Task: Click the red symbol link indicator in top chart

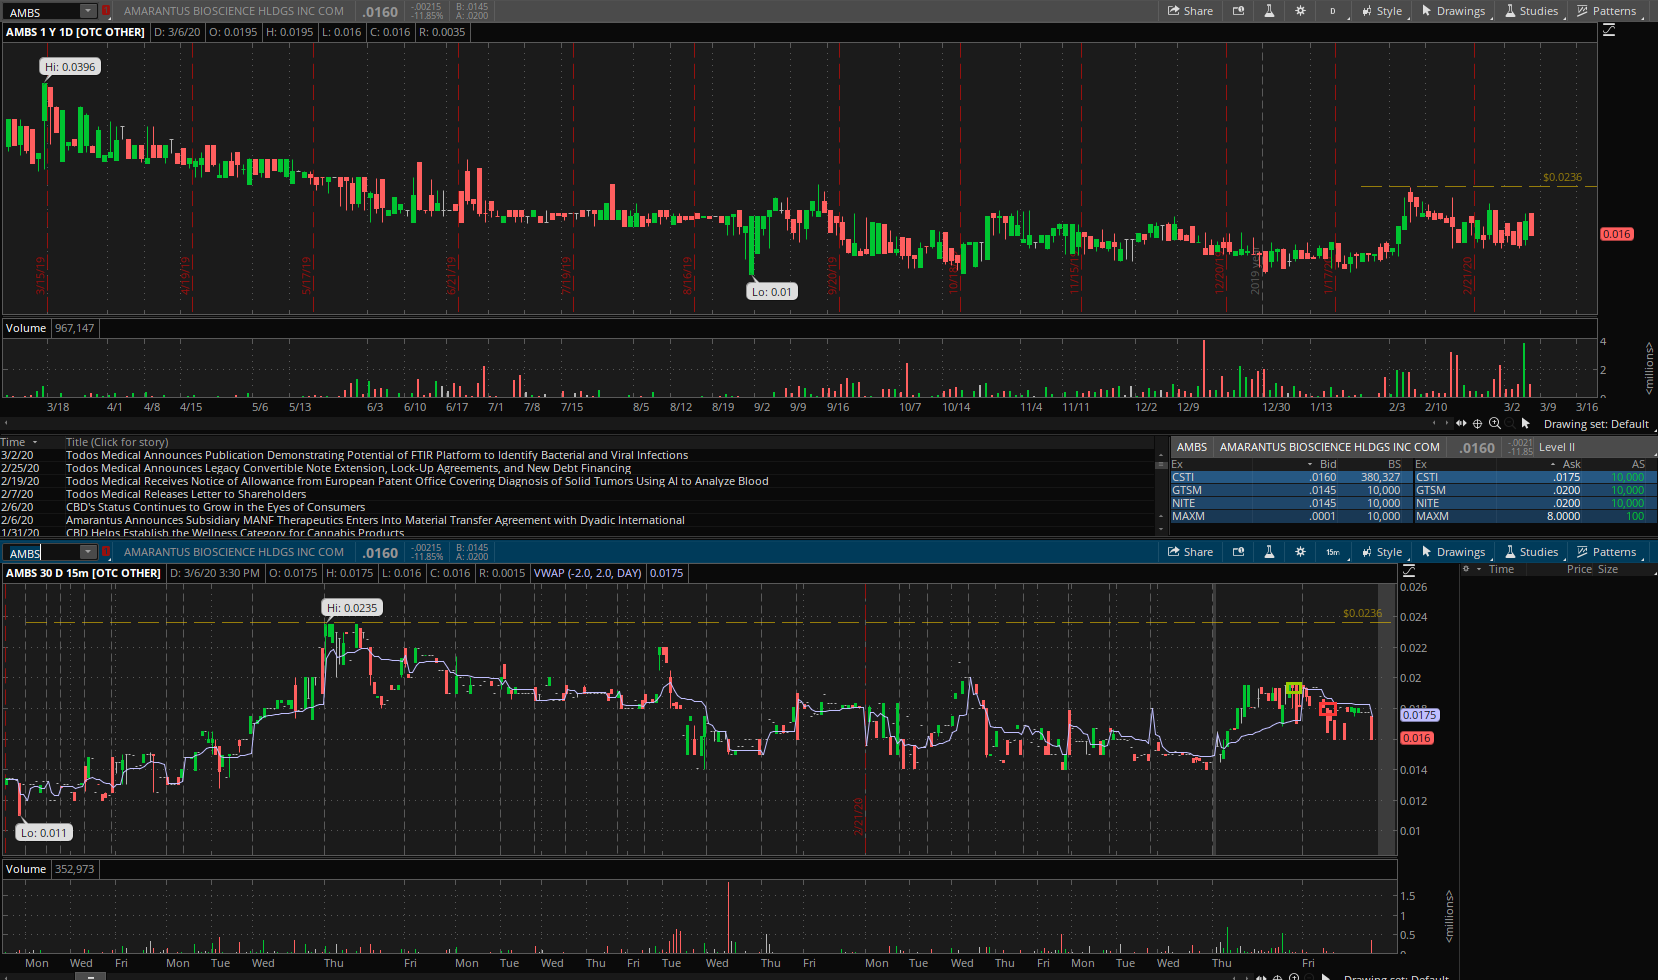Action: pyautogui.click(x=106, y=11)
